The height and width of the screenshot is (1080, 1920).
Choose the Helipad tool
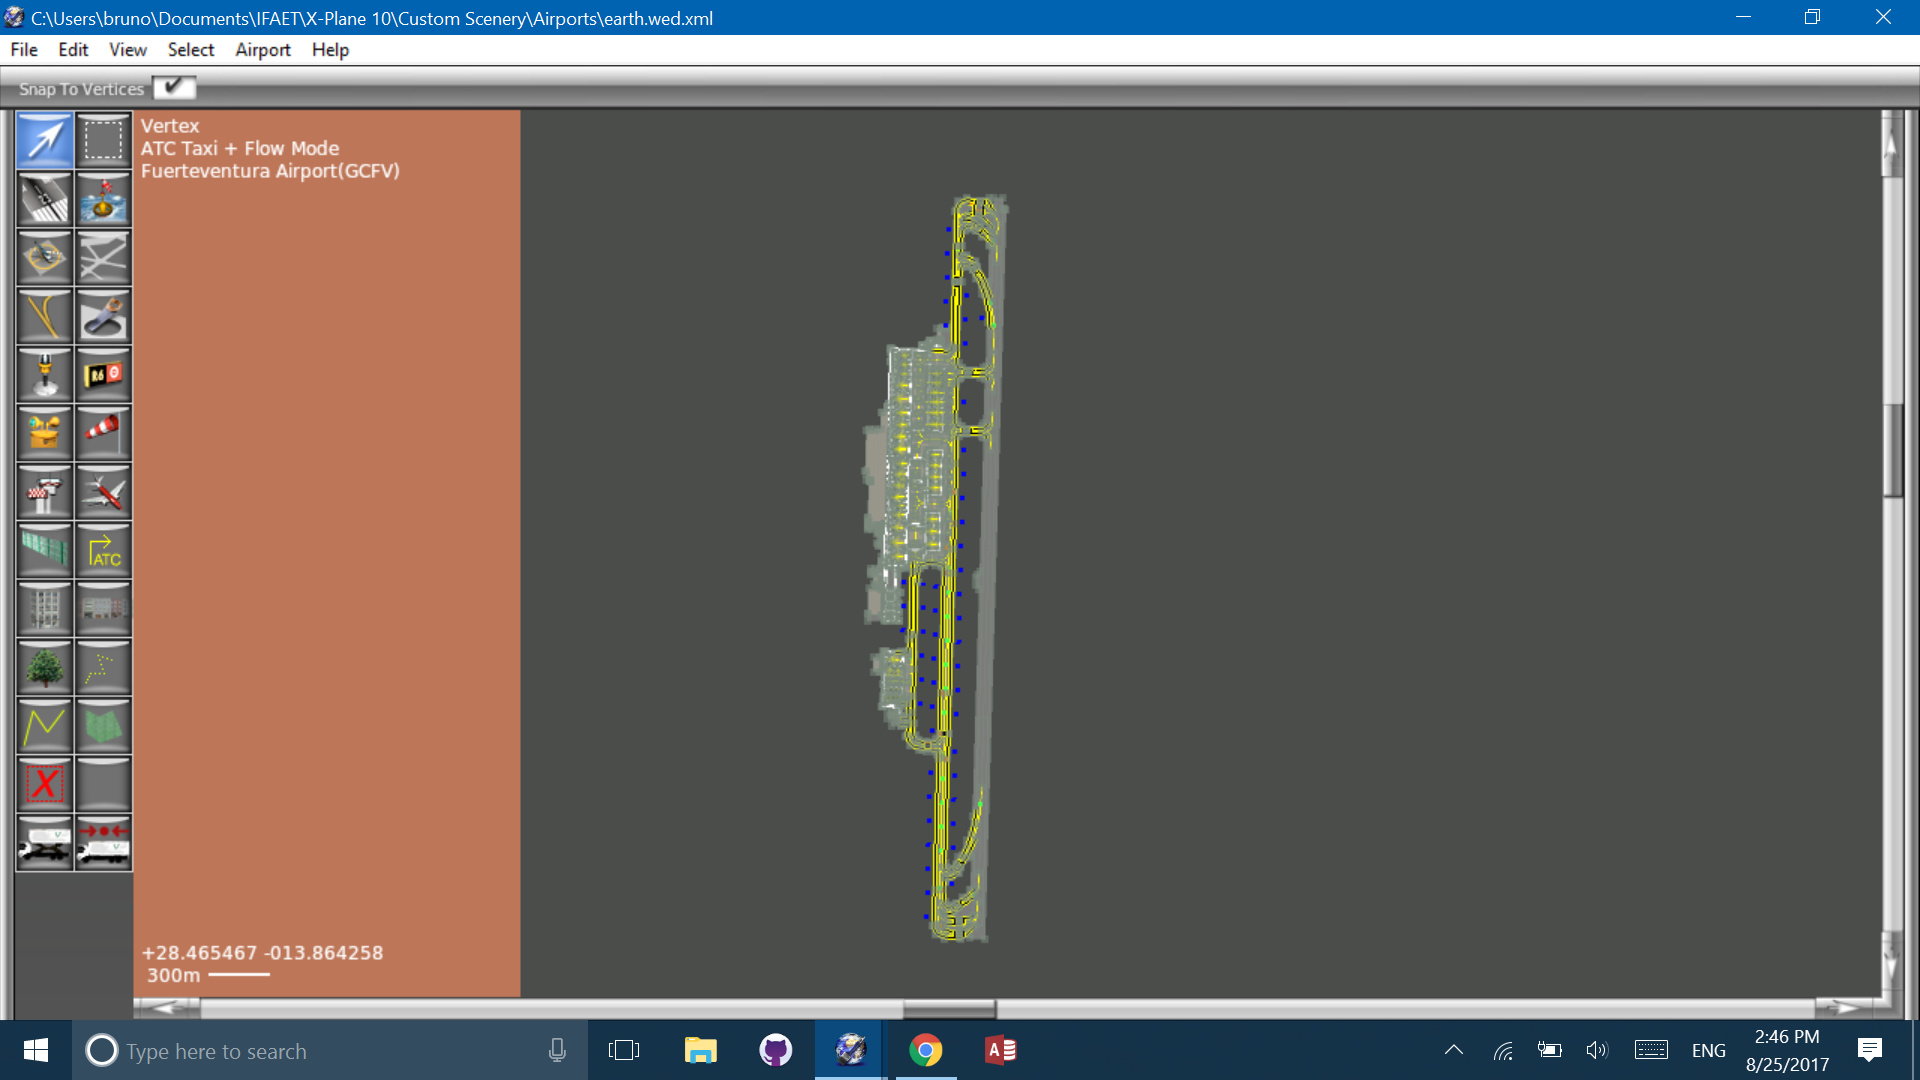(x=45, y=257)
